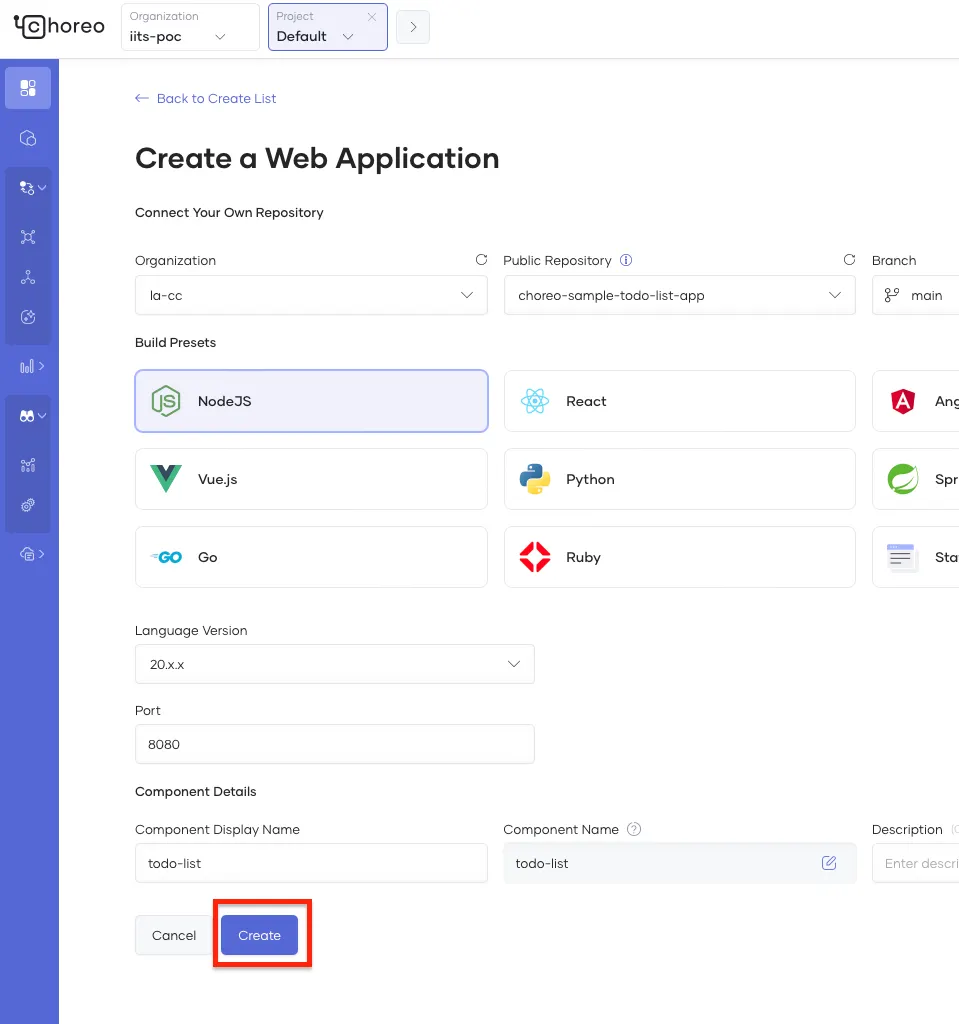This screenshot has height=1024, width=959.
Task: Refresh the Organization list
Action: click(481, 260)
